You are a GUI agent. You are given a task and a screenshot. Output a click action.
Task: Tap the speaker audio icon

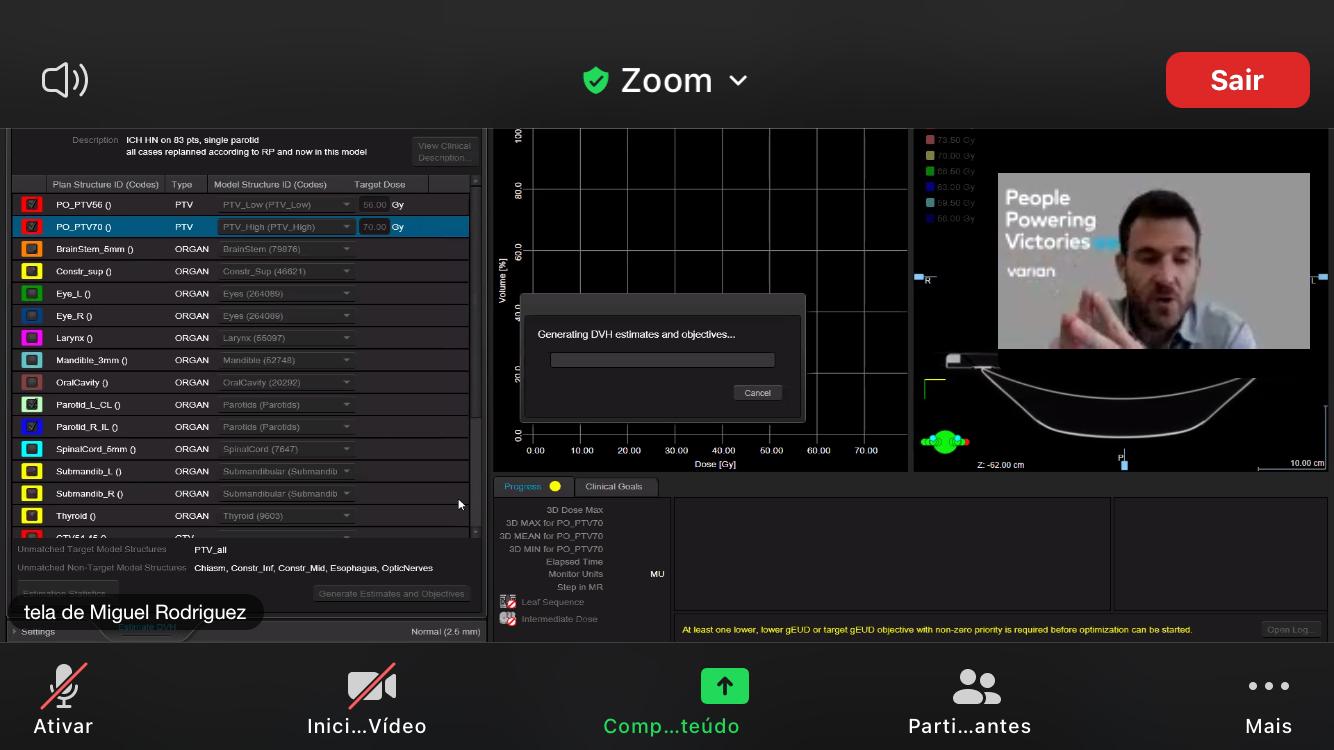pos(65,80)
